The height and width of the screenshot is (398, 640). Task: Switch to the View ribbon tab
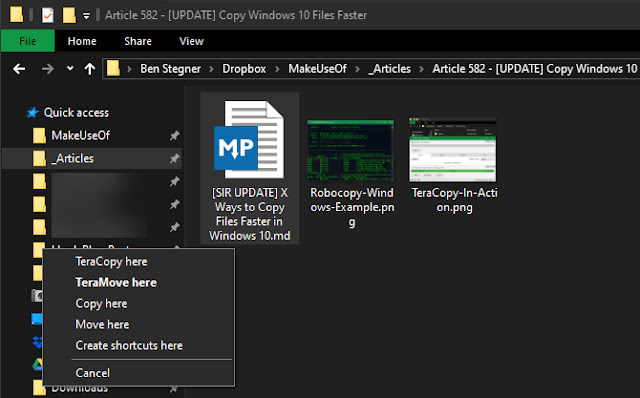click(x=191, y=41)
